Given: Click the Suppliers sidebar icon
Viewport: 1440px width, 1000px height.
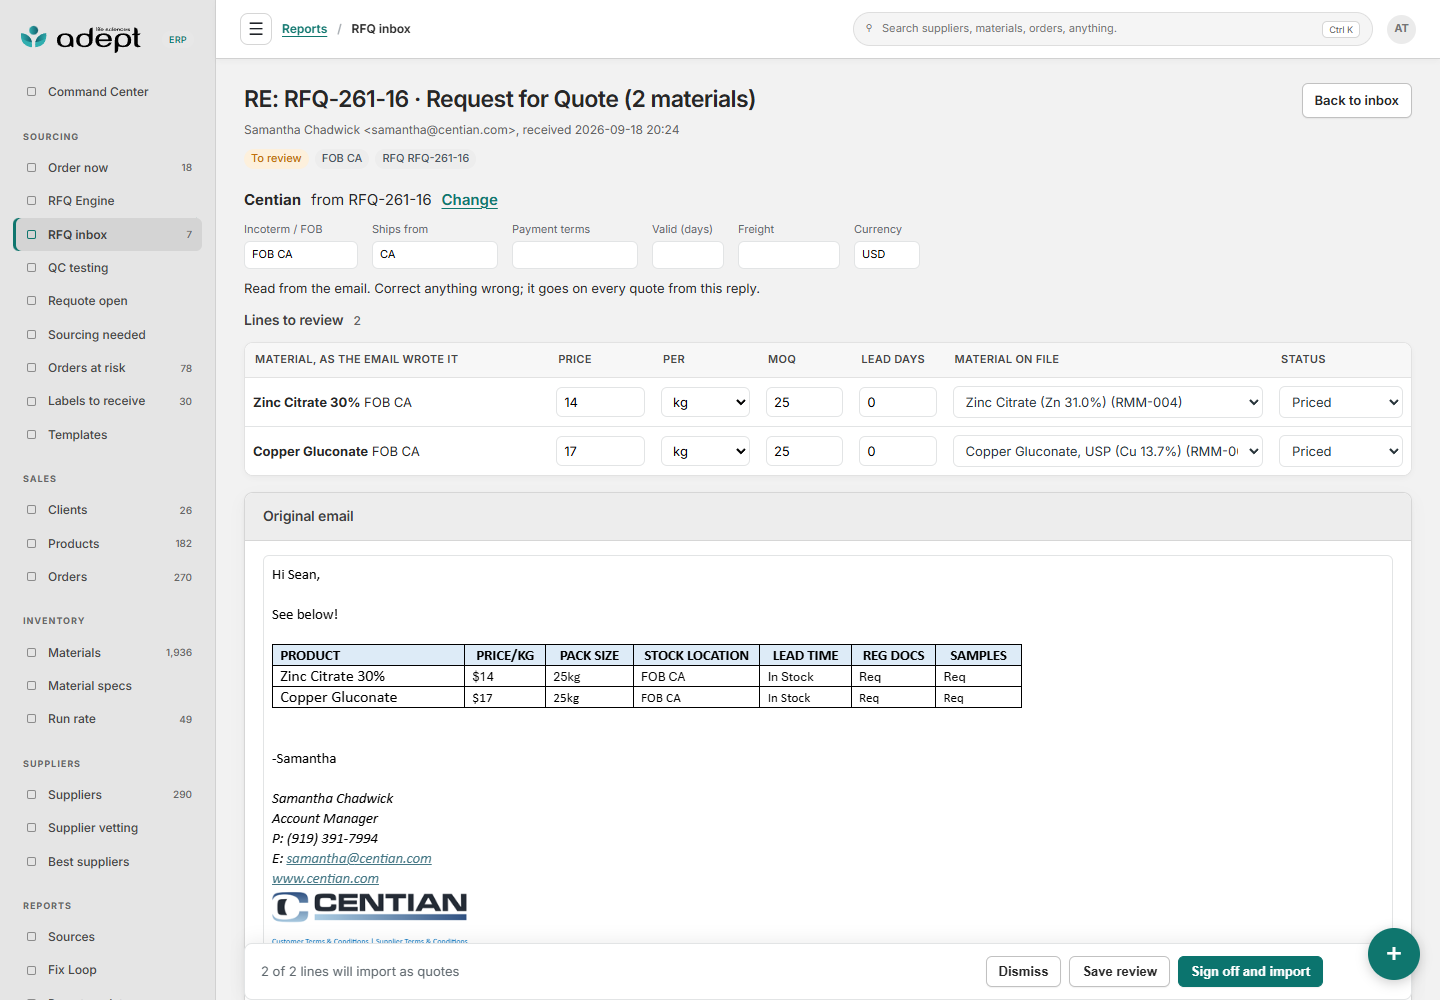Looking at the screenshot, I should point(31,795).
